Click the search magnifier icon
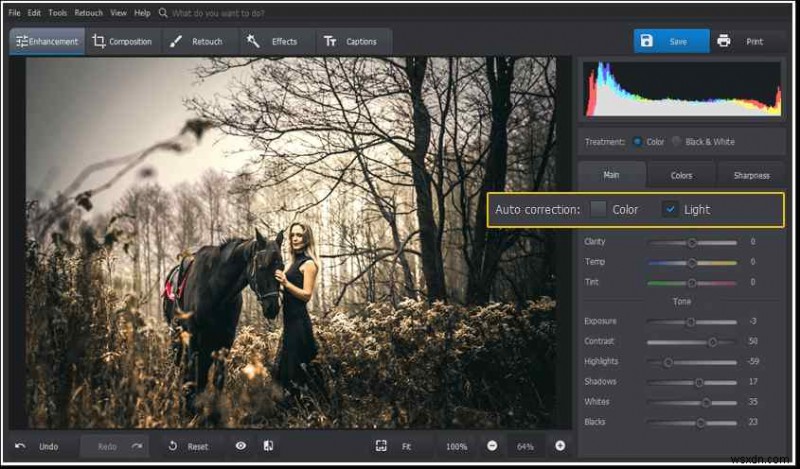Screen dimensions: 800x469 pos(163,13)
